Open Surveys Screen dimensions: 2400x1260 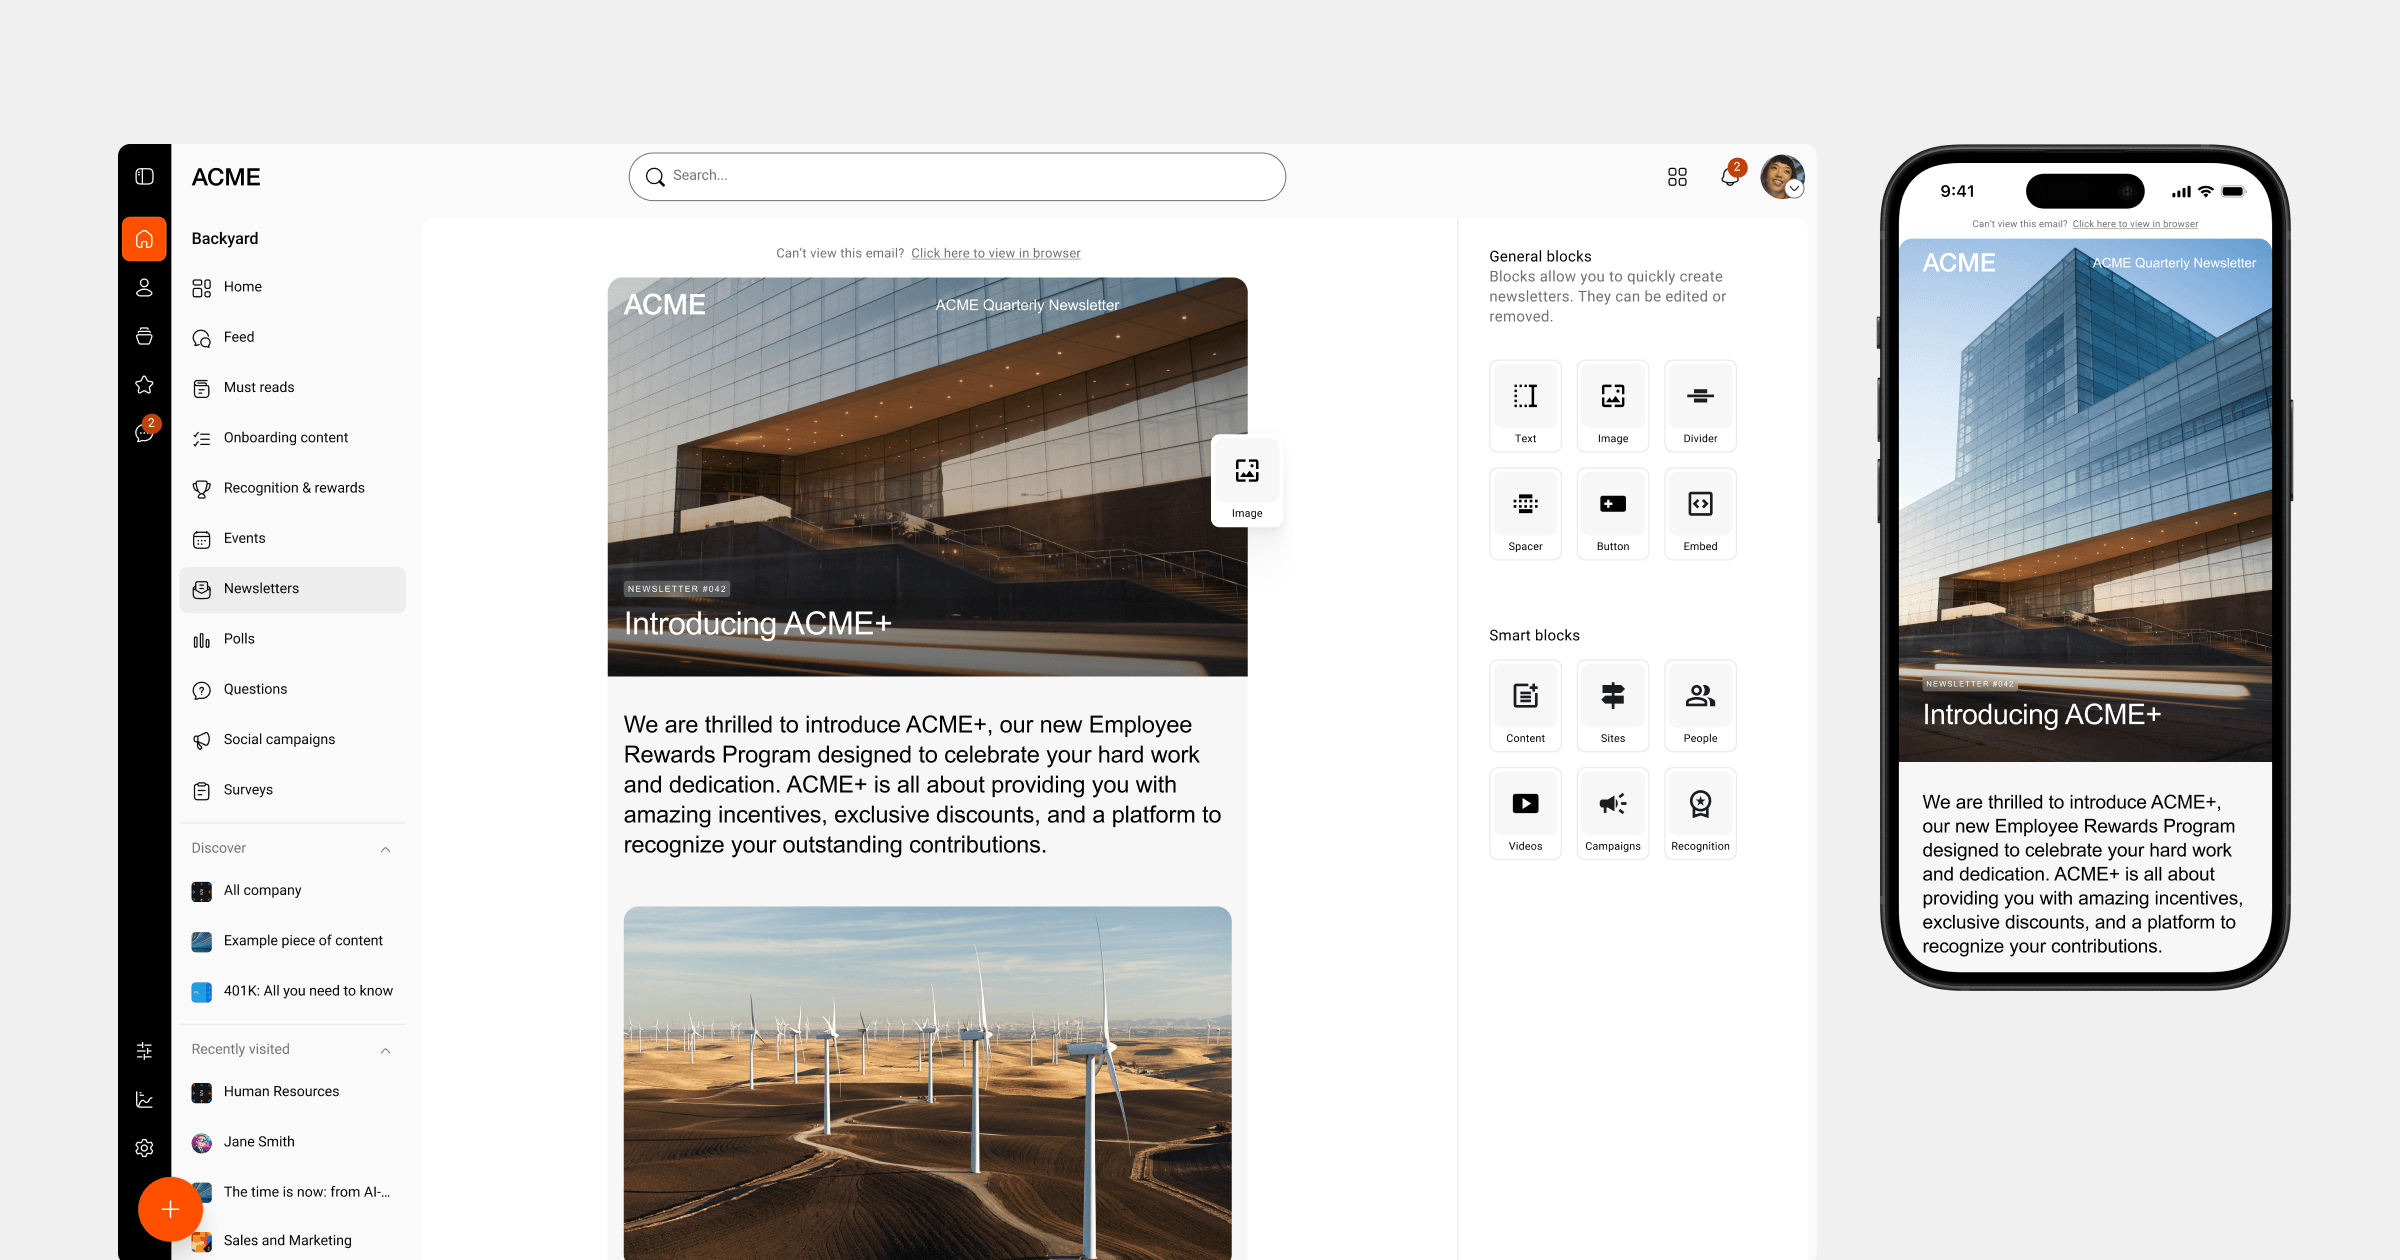292,790
